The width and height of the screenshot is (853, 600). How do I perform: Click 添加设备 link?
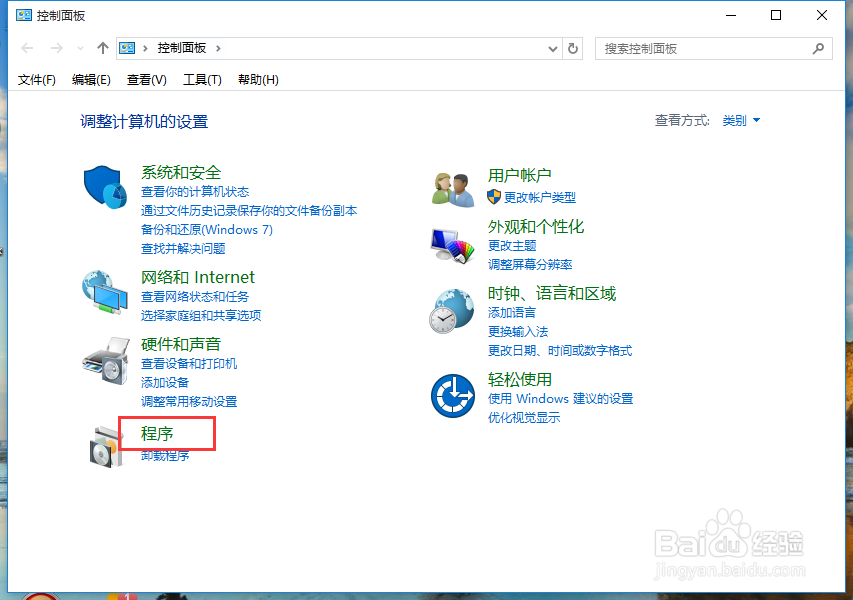pyautogui.click(x=165, y=382)
